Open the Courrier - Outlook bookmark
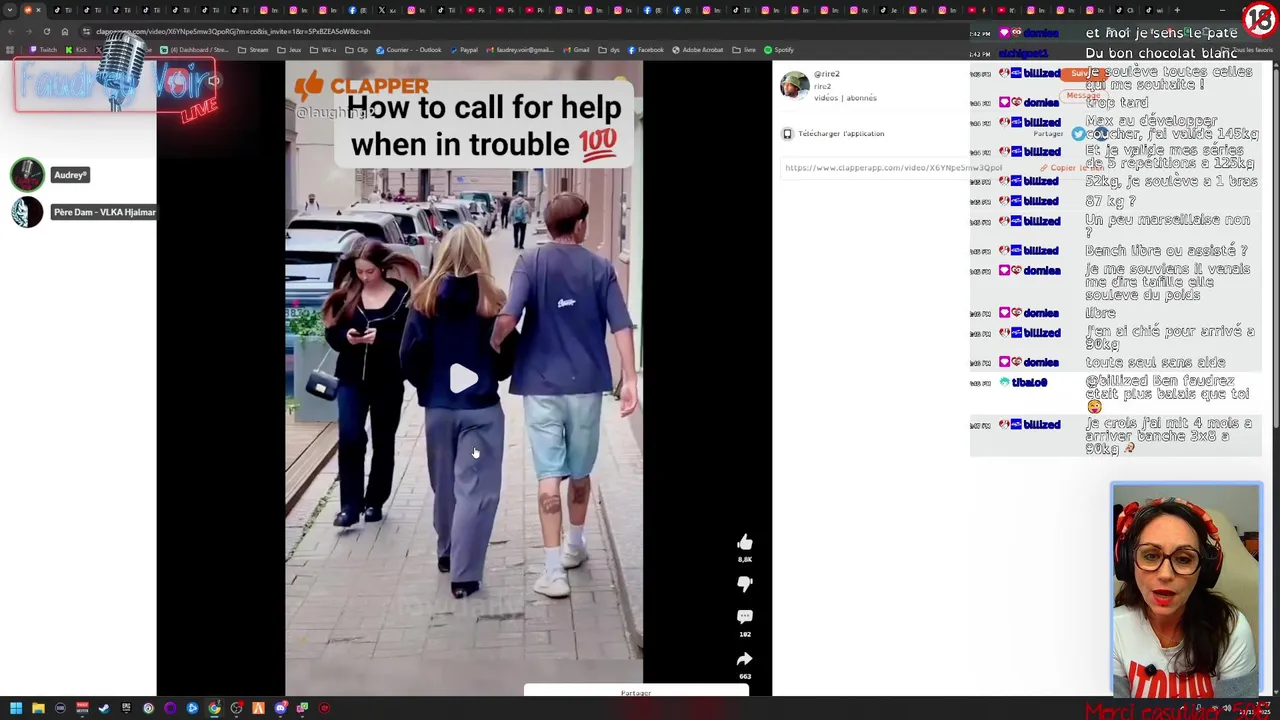The width and height of the screenshot is (1280, 720). tap(409, 50)
